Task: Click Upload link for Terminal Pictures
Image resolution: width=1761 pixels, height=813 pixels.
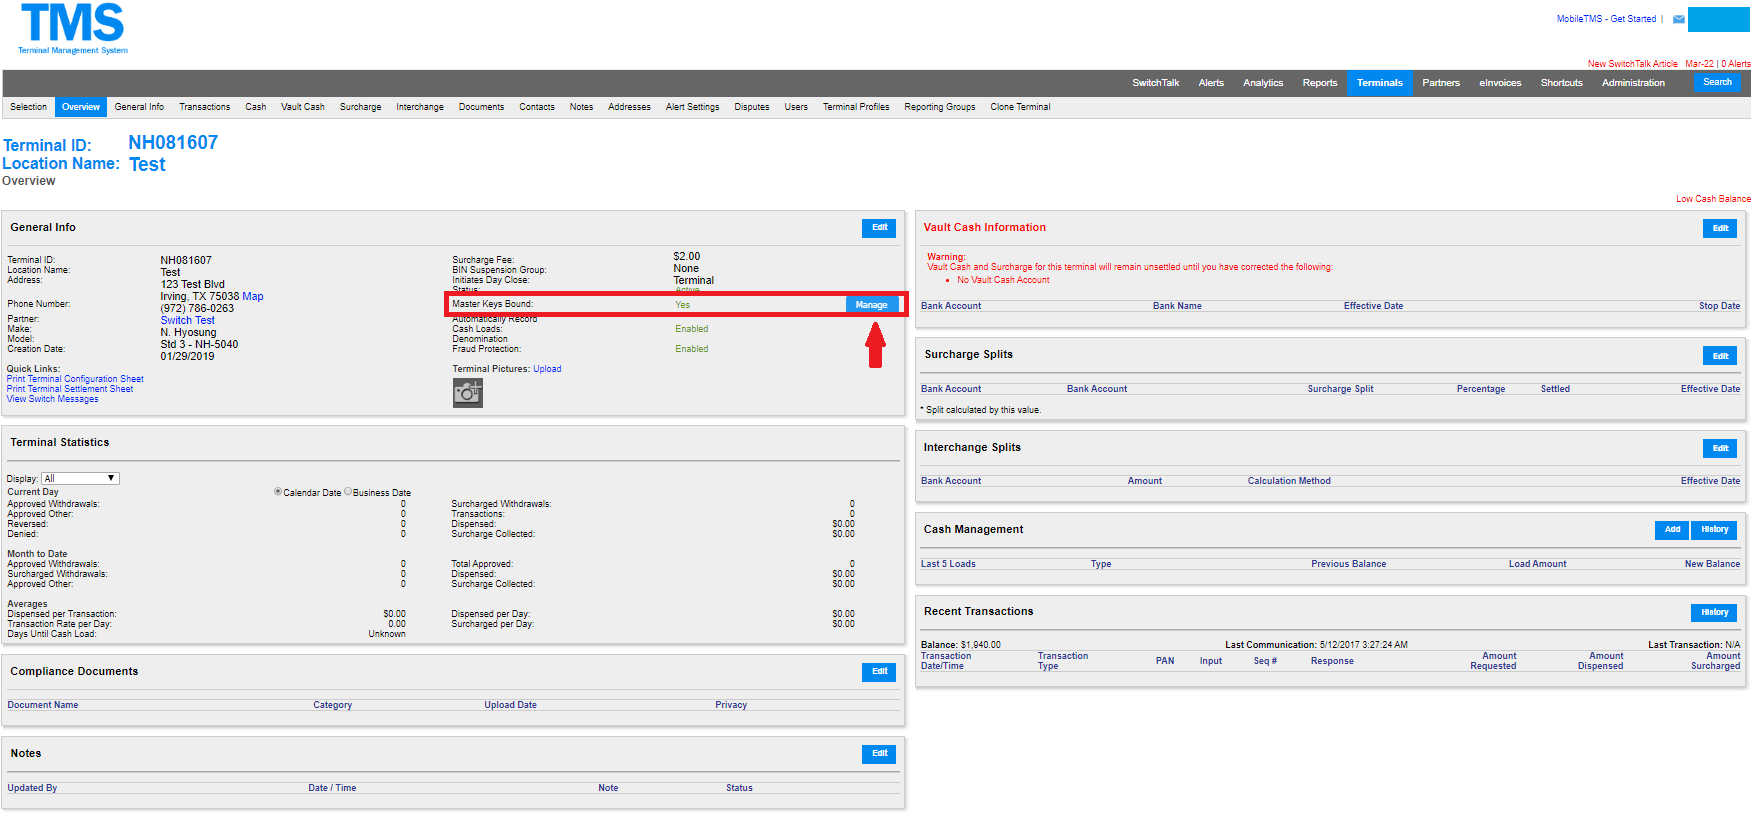Action: pyautogui.click(x=547, y=369)
